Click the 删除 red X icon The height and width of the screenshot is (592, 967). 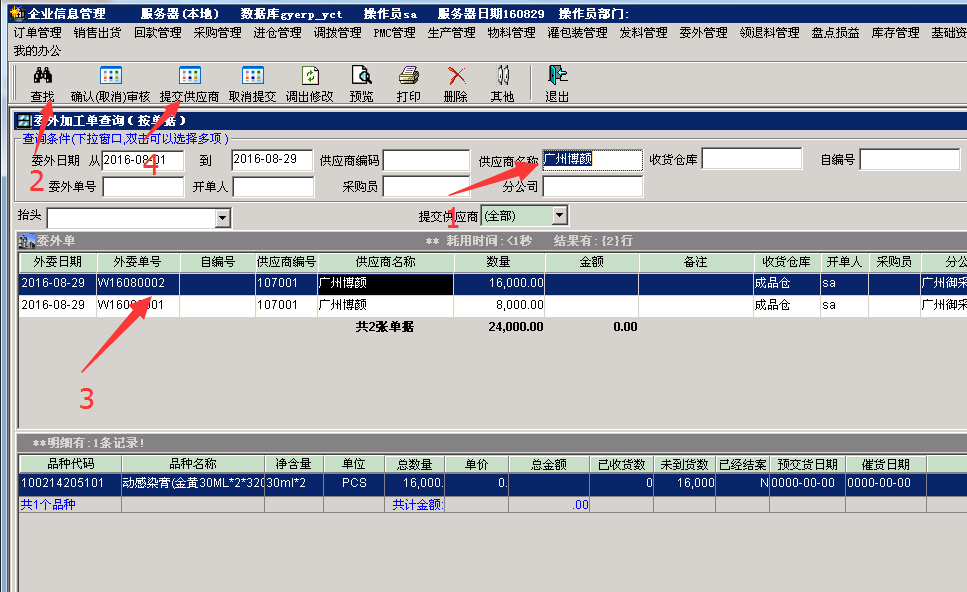[x=455, y=76]
